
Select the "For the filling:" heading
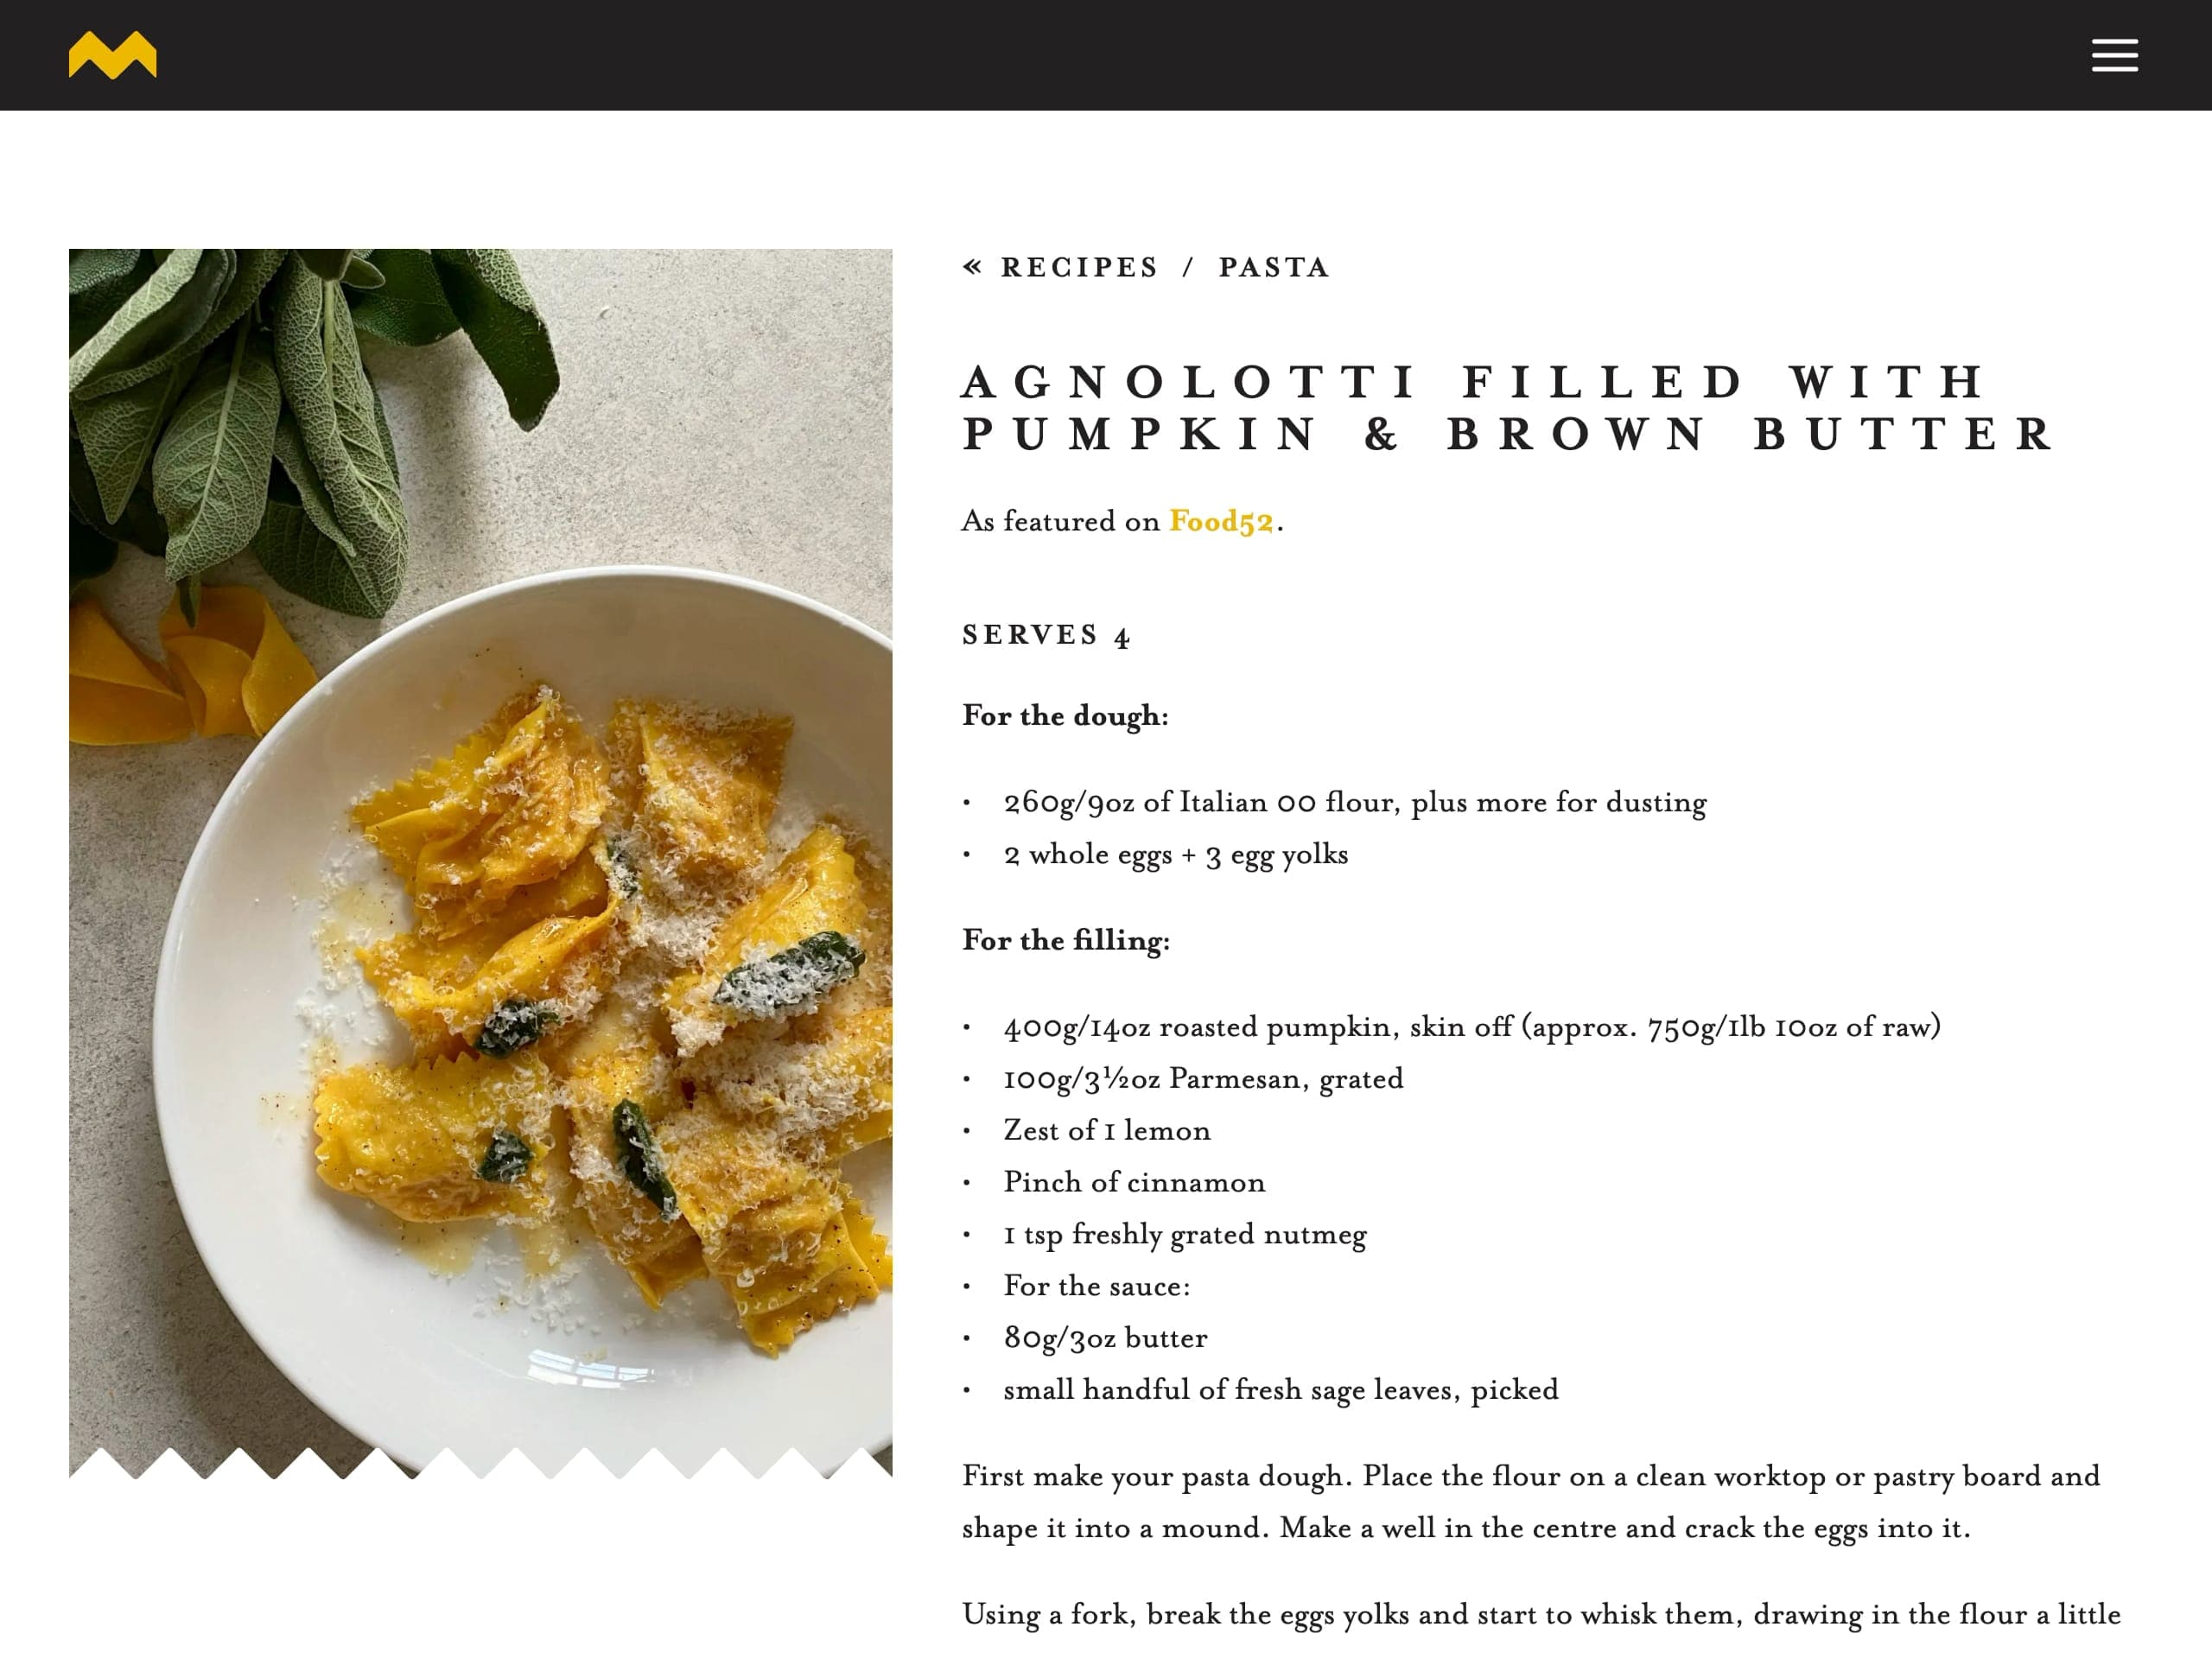click(1066, 940)
